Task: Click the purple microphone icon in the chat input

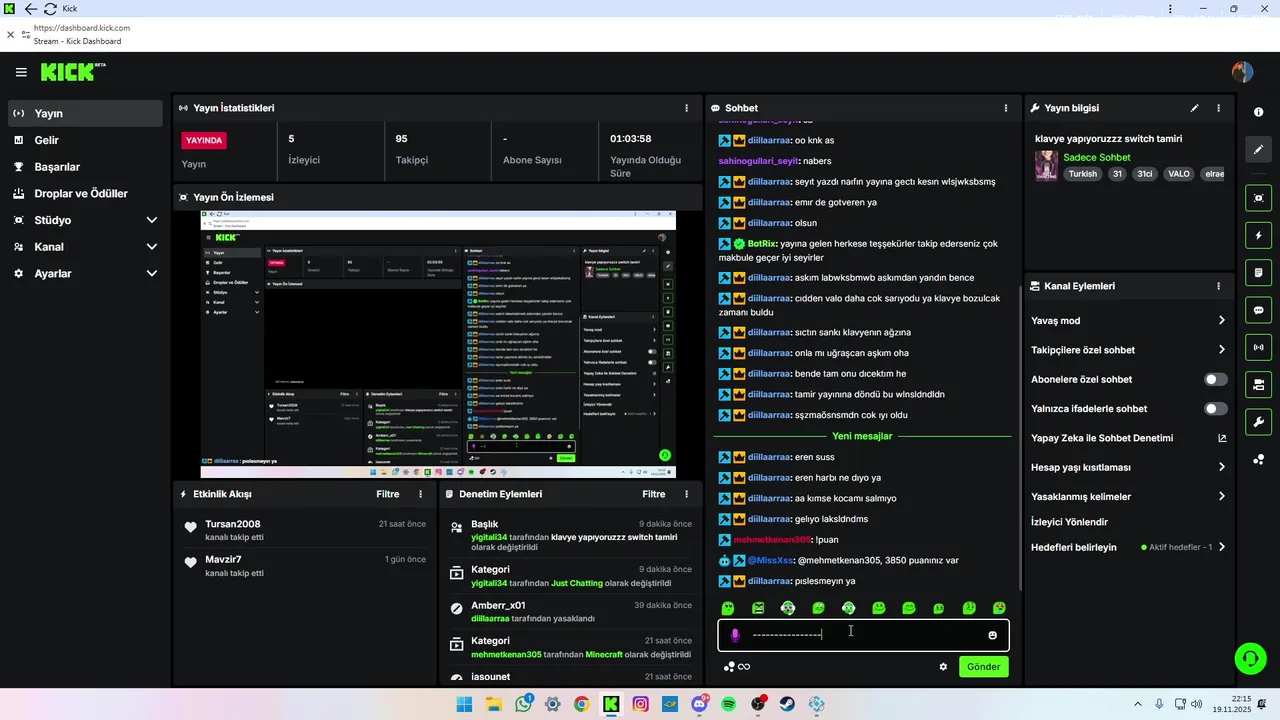Action: (735, 635)
